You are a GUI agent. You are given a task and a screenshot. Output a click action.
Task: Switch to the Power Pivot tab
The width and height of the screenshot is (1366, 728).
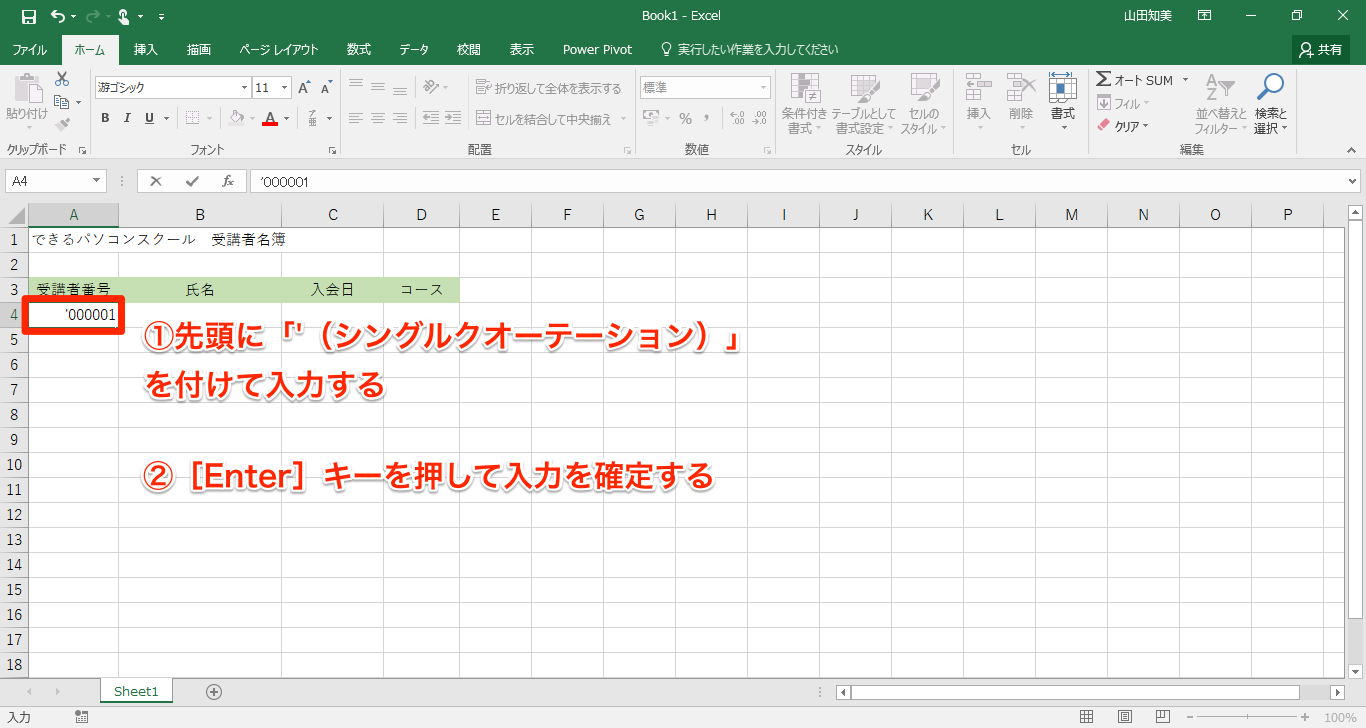597,49
